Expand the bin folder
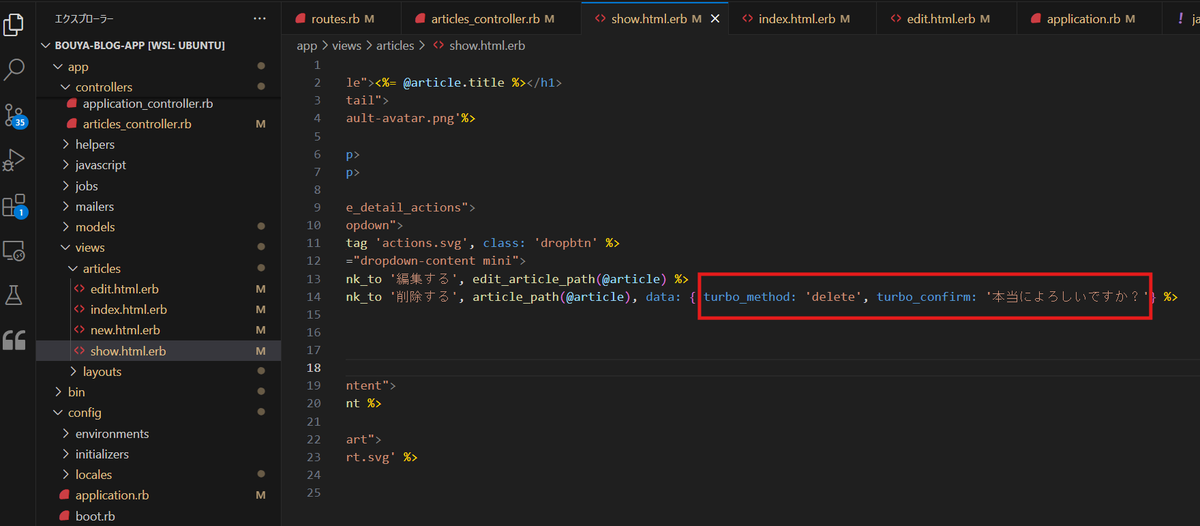This screenshot has width=1200, height=526. pos(58,392)
